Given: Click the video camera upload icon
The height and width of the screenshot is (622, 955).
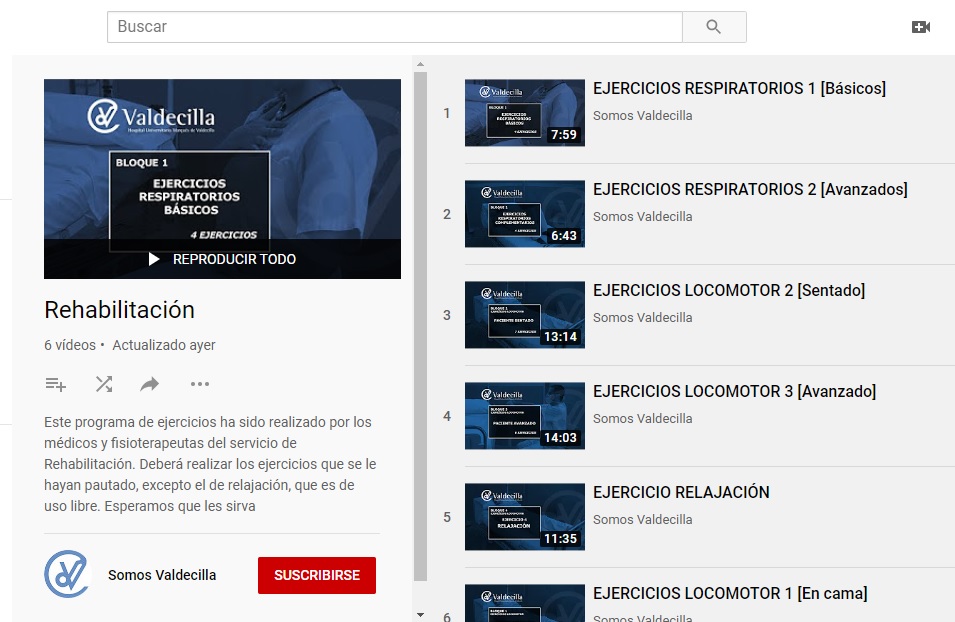Looking at the screenshot, I should pyautogui.click(x=921, y=27).
